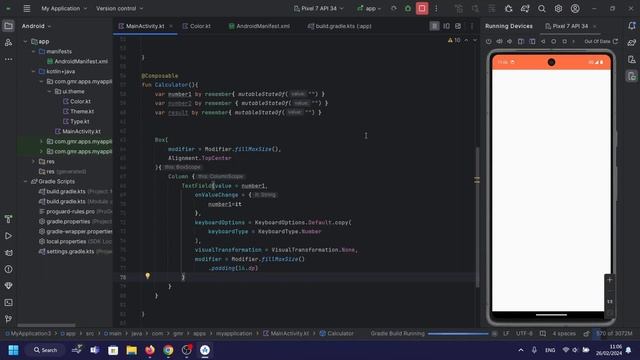Open the Notifications bell
The height and width of the screenshot is (360, 640).
[631, 26]
